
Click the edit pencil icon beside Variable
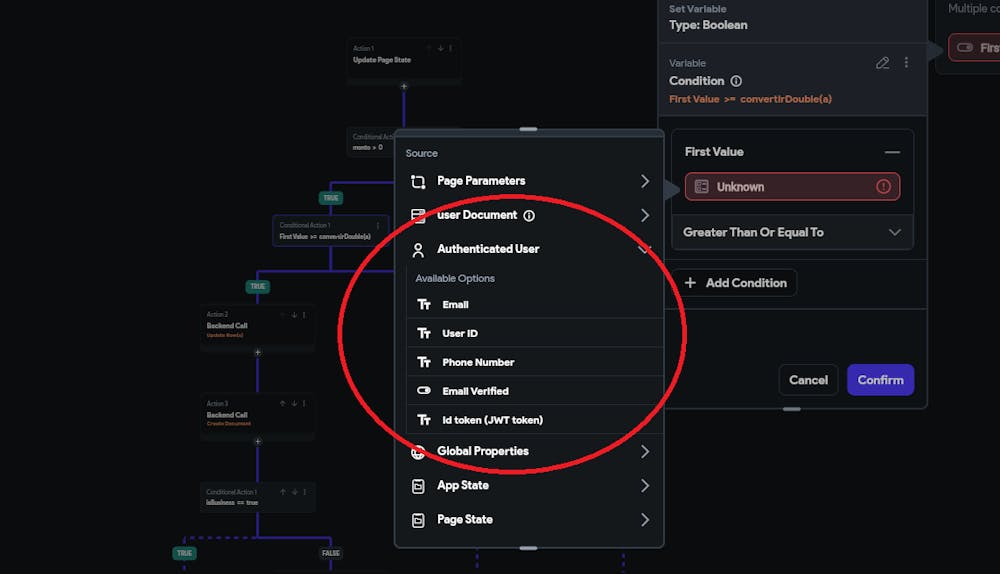tap(882, 63)
